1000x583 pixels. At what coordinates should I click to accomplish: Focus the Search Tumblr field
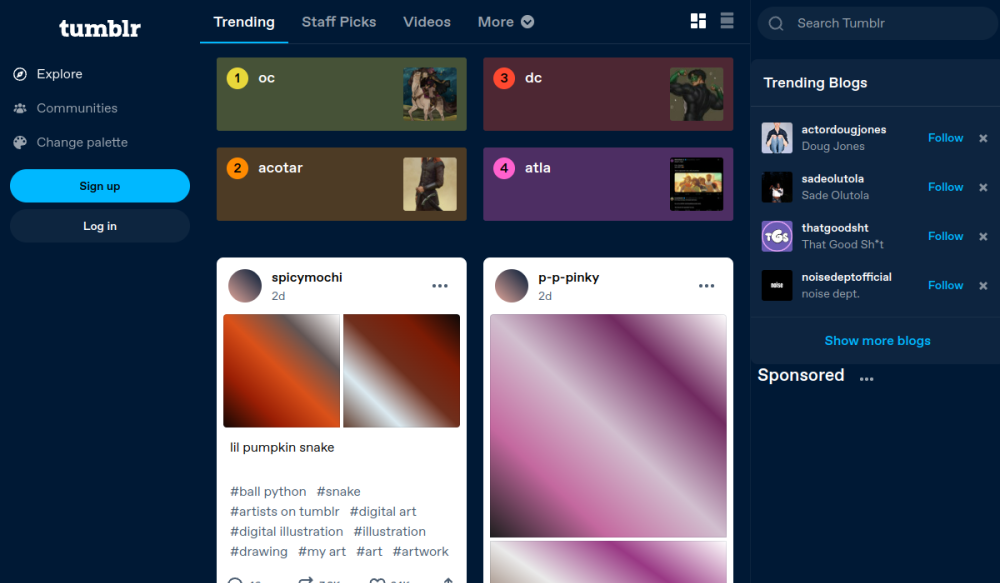coord(878,24)
